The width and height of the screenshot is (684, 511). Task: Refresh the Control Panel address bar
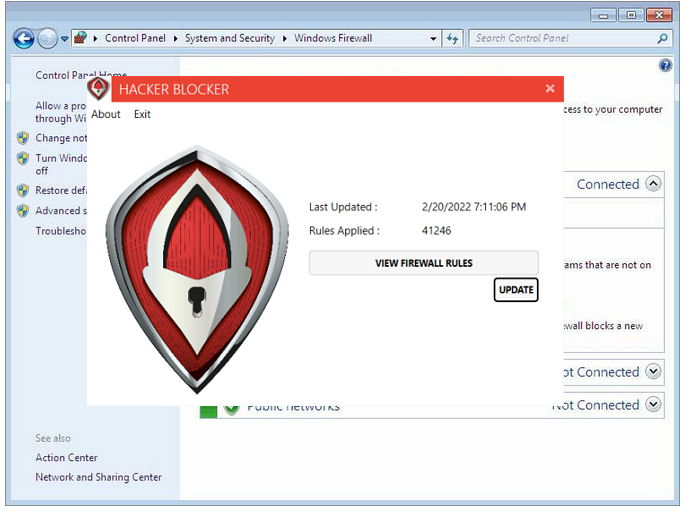point(452,38)
